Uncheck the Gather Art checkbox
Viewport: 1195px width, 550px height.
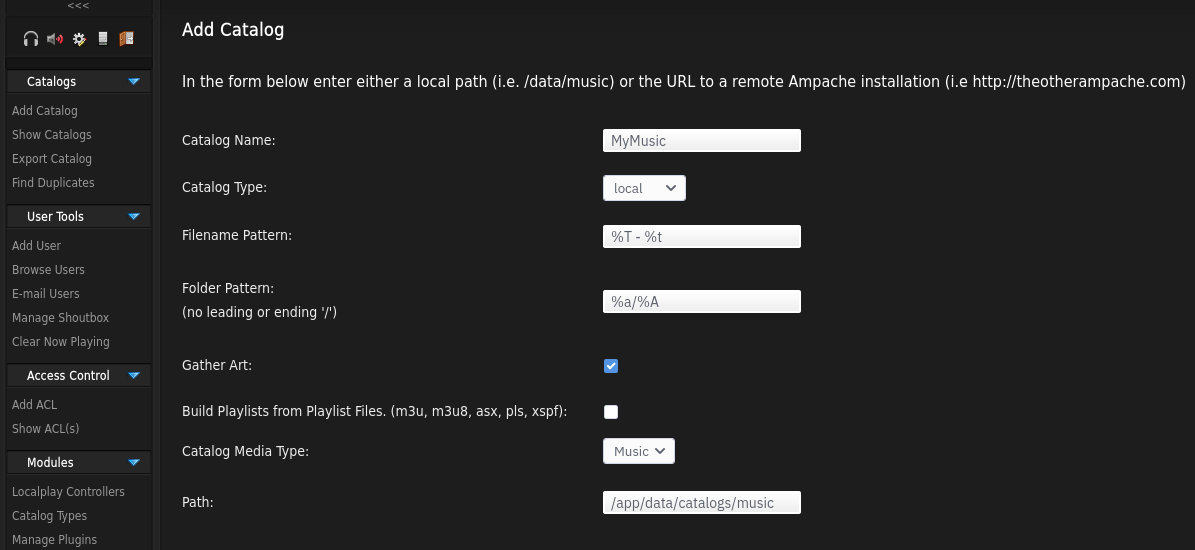611,366
